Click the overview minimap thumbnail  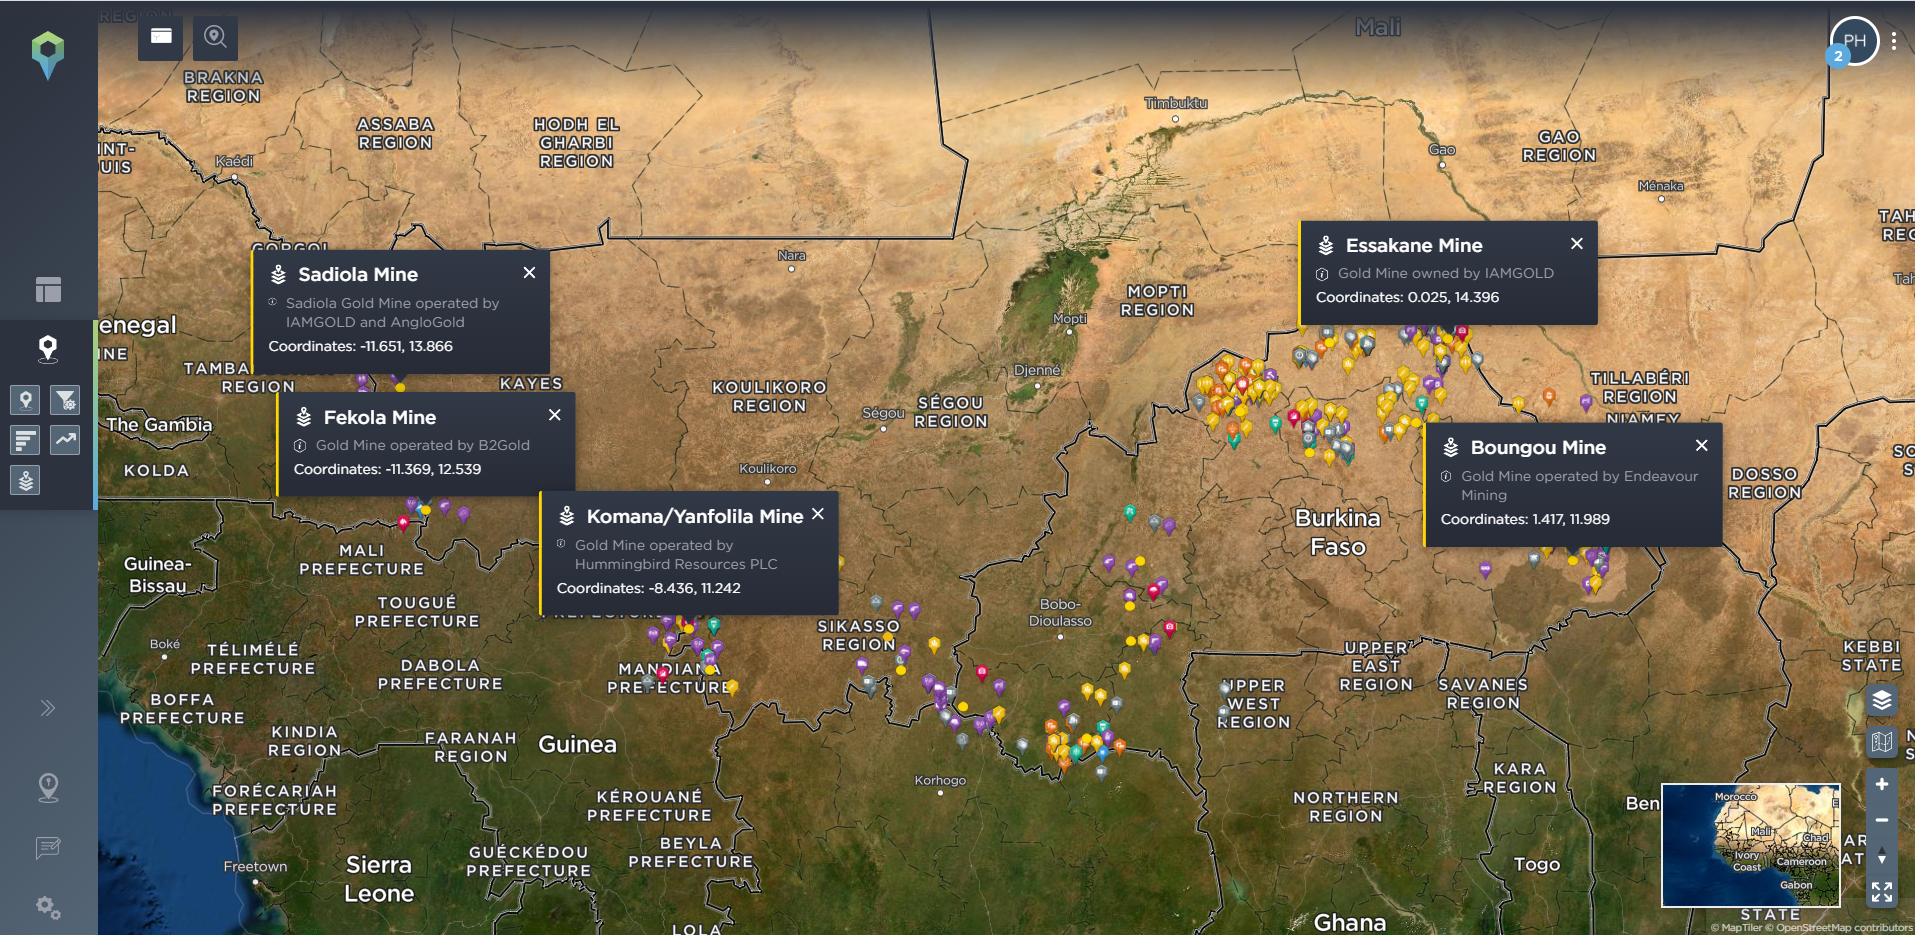pos(1751,845)
